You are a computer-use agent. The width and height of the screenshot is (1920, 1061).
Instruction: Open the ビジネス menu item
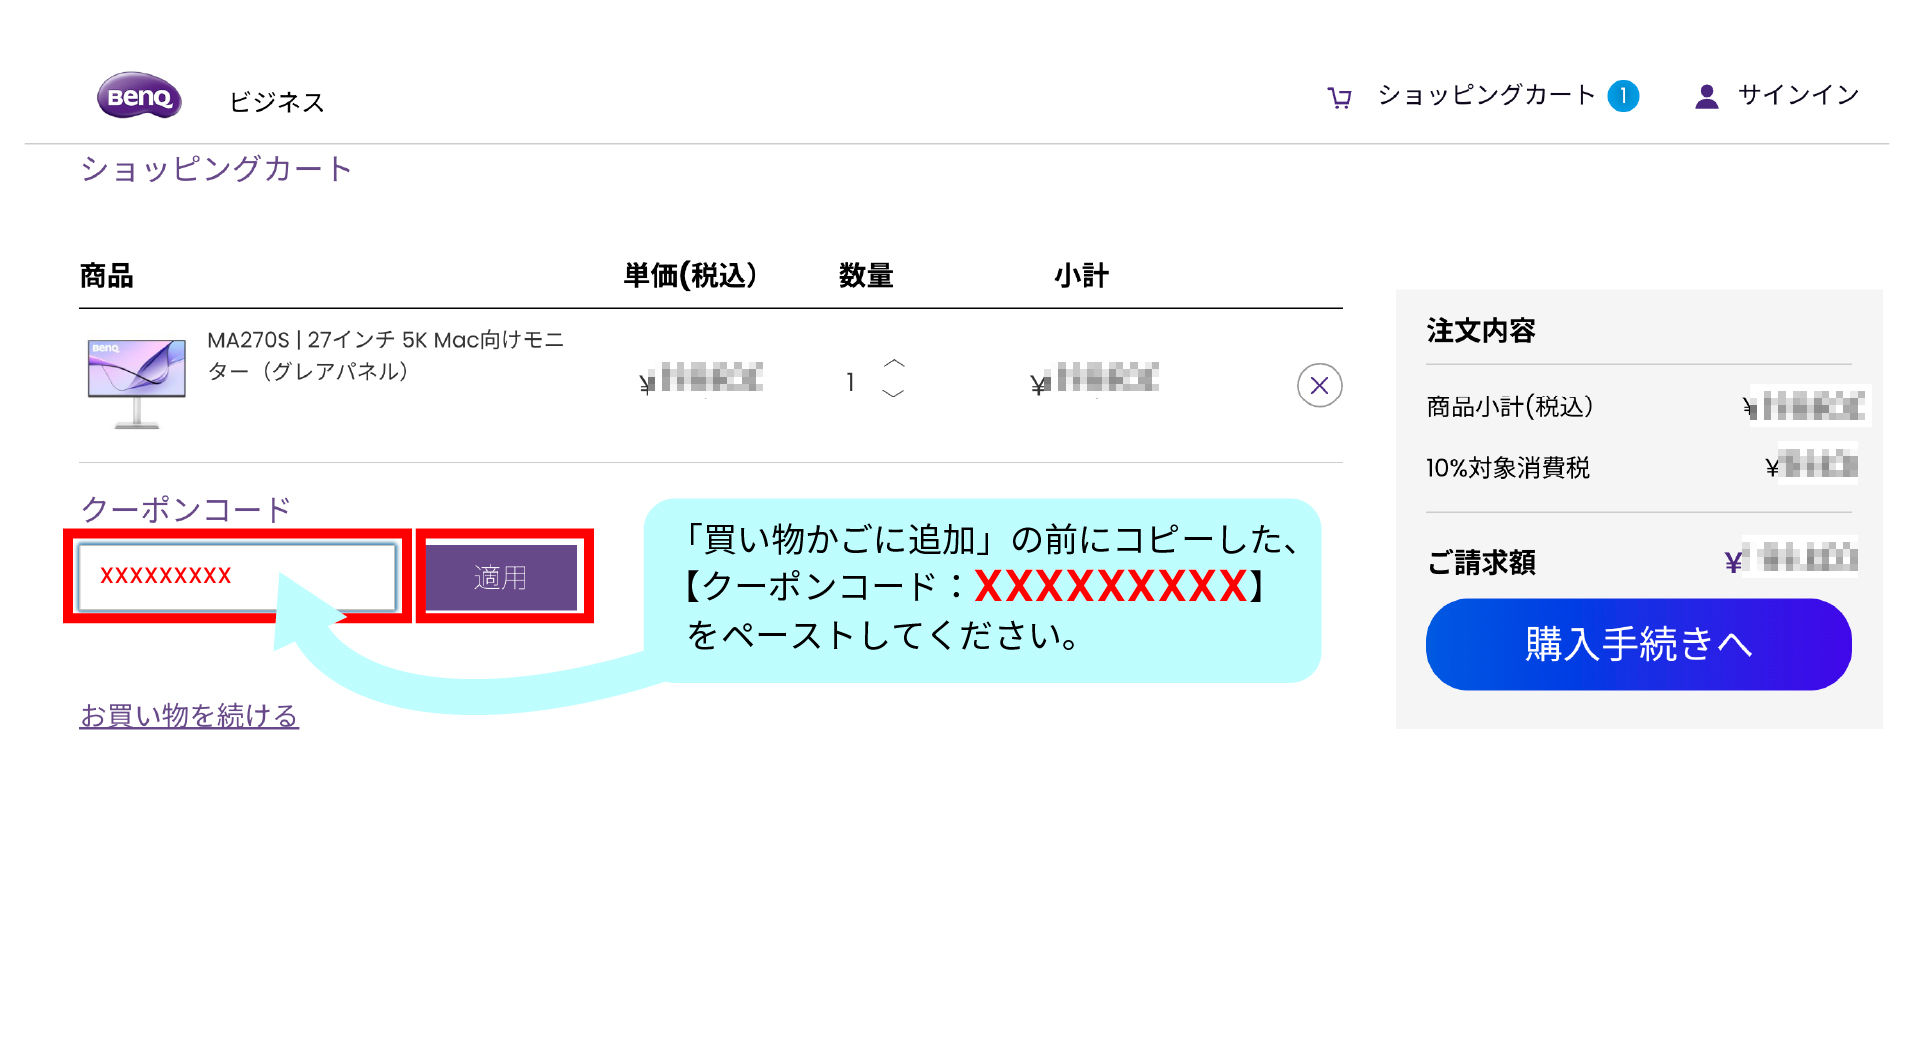point(276,102)
